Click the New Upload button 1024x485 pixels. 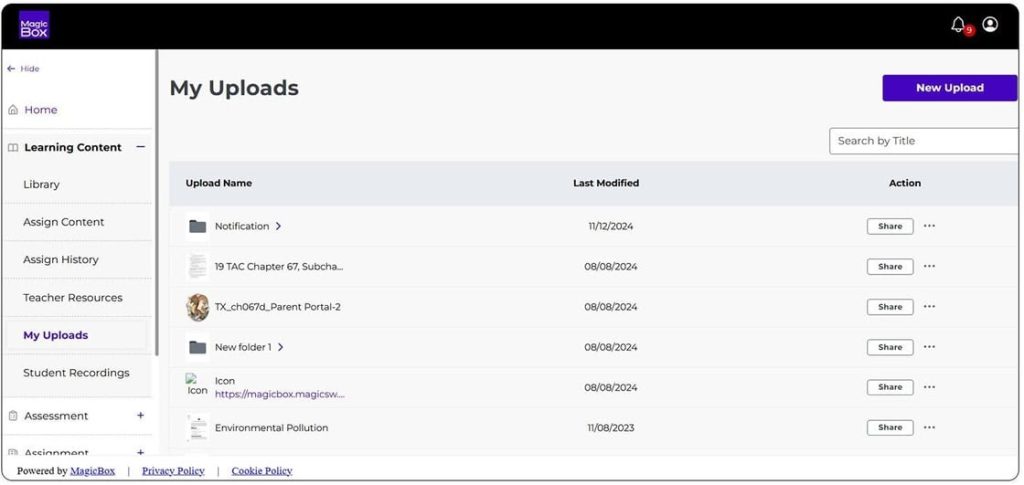(949, 88)
